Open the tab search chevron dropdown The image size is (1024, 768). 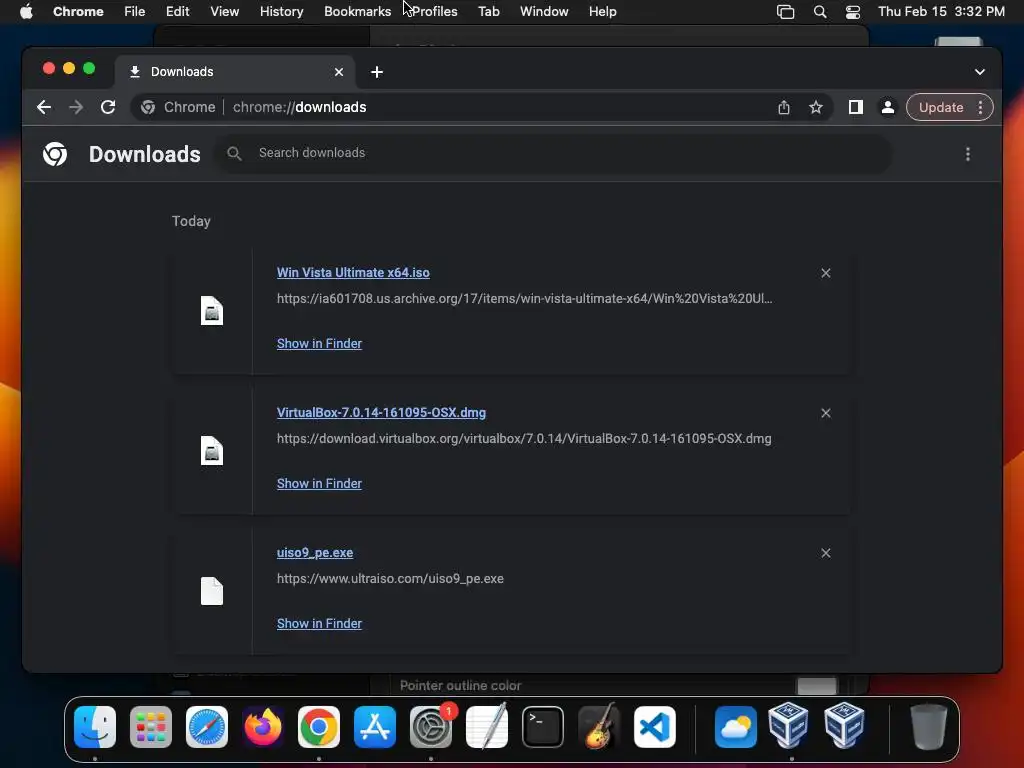pos(980,72)
